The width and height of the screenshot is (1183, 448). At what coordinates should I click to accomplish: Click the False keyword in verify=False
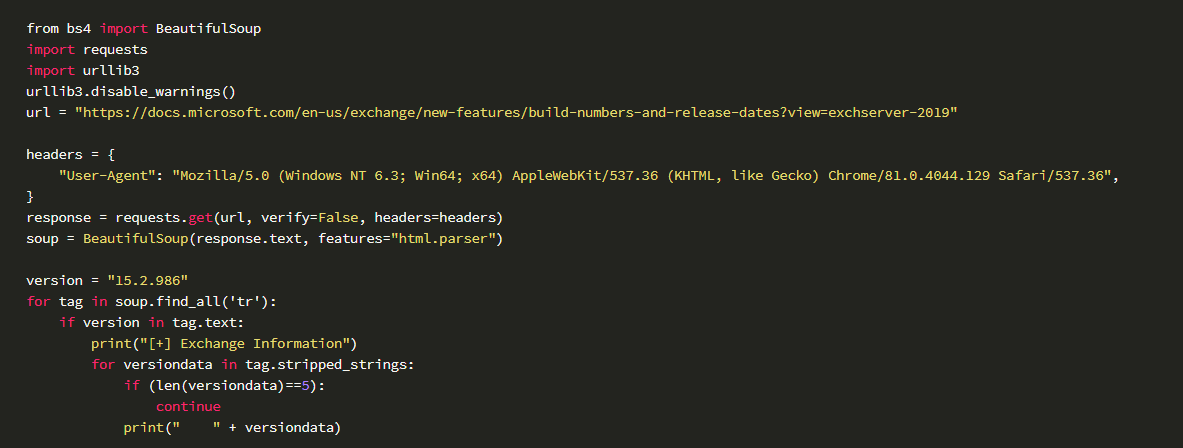[339, 217]
